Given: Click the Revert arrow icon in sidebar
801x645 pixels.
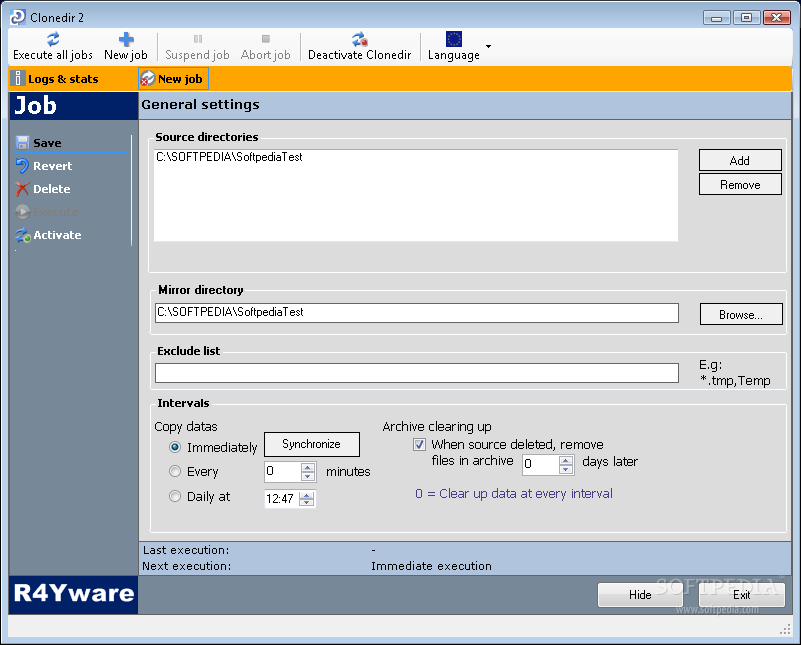Looking at the screenshot, I should [x=22, y=166].
